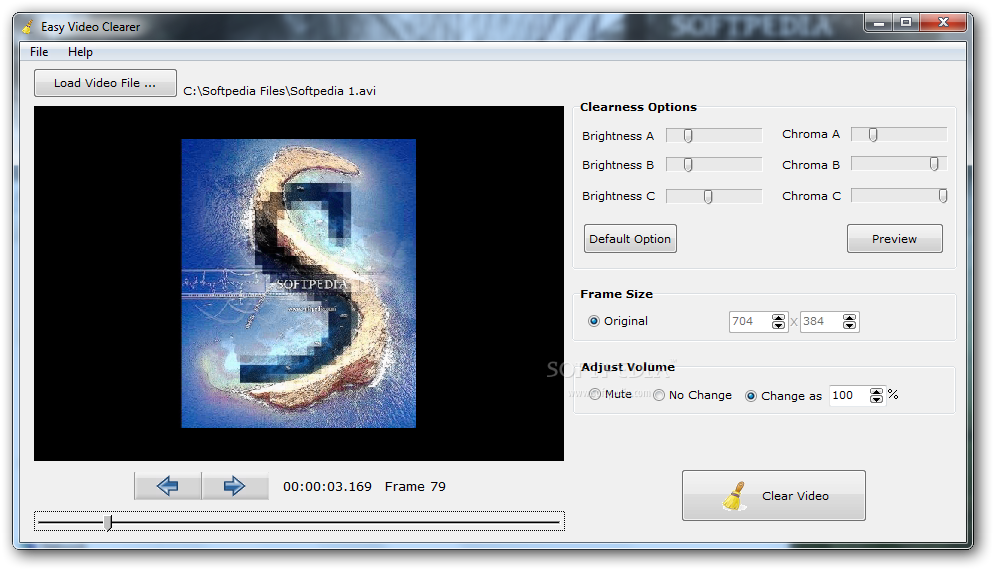Click the timestamp 00:00:03.169
994x570 pixels.
coord(327,487)
